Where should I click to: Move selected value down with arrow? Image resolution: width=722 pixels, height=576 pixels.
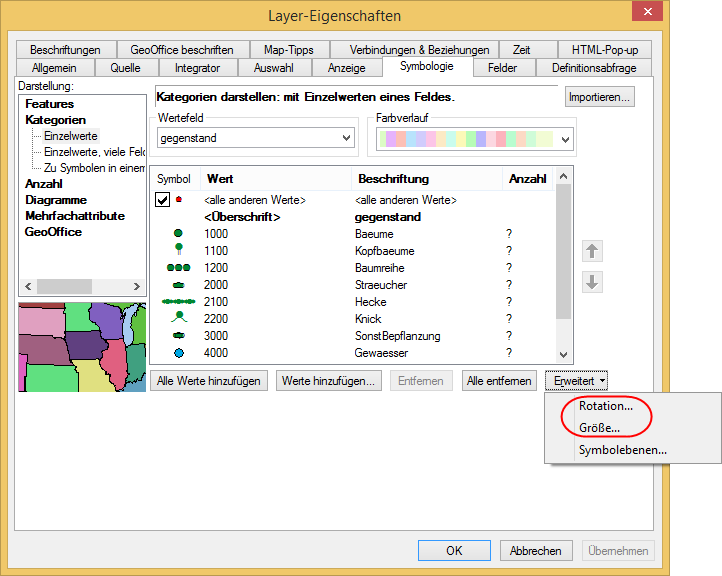(592, 282)
